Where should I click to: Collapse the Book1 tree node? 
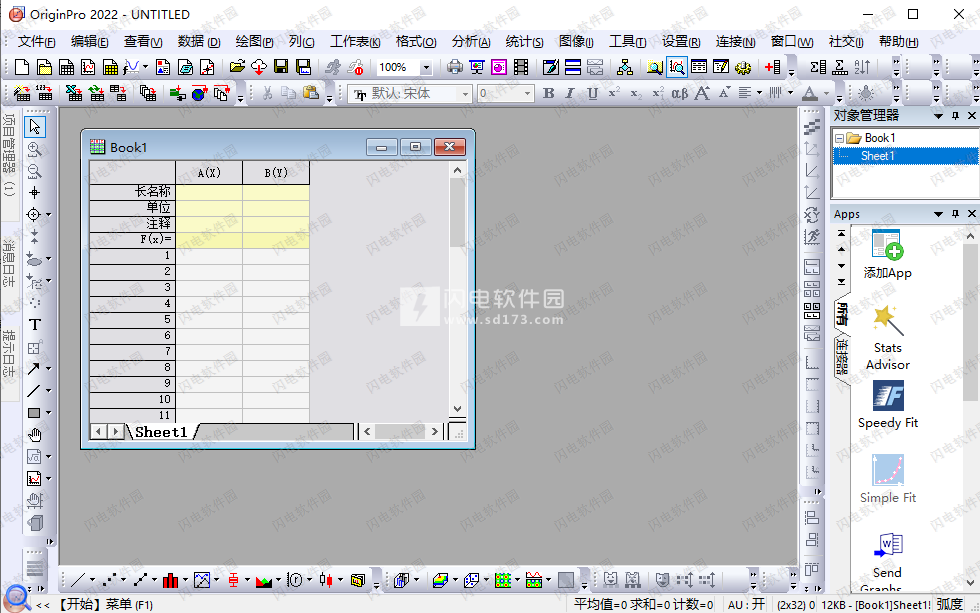click(840, 138)
